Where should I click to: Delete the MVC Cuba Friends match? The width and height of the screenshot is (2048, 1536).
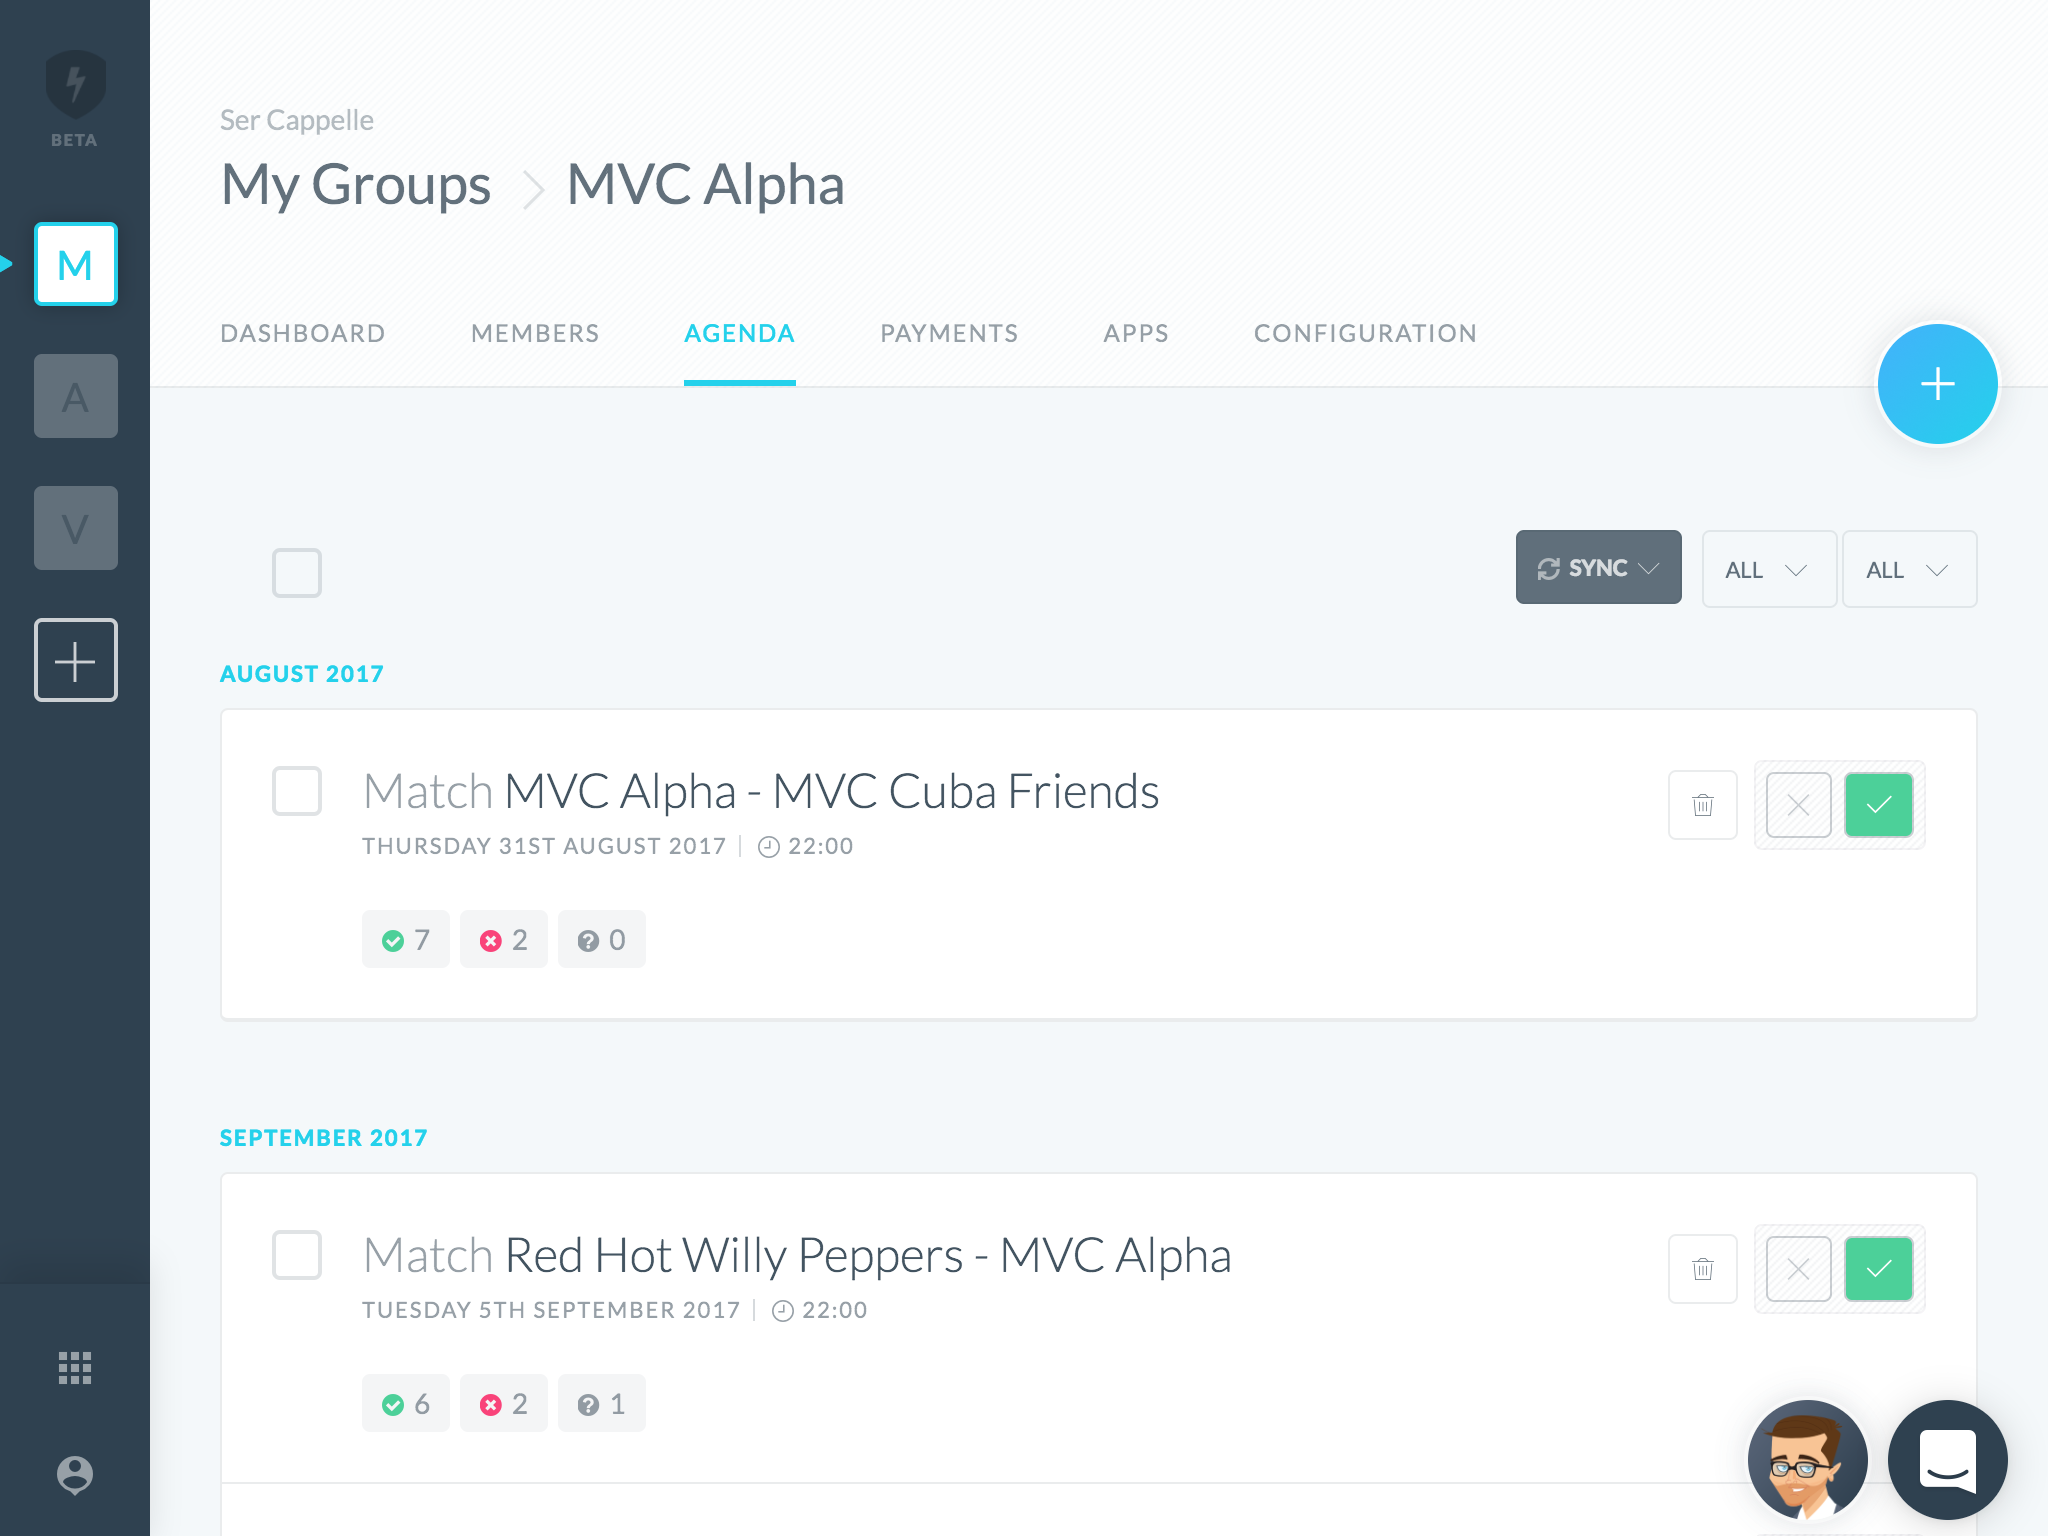point(1702,805)
